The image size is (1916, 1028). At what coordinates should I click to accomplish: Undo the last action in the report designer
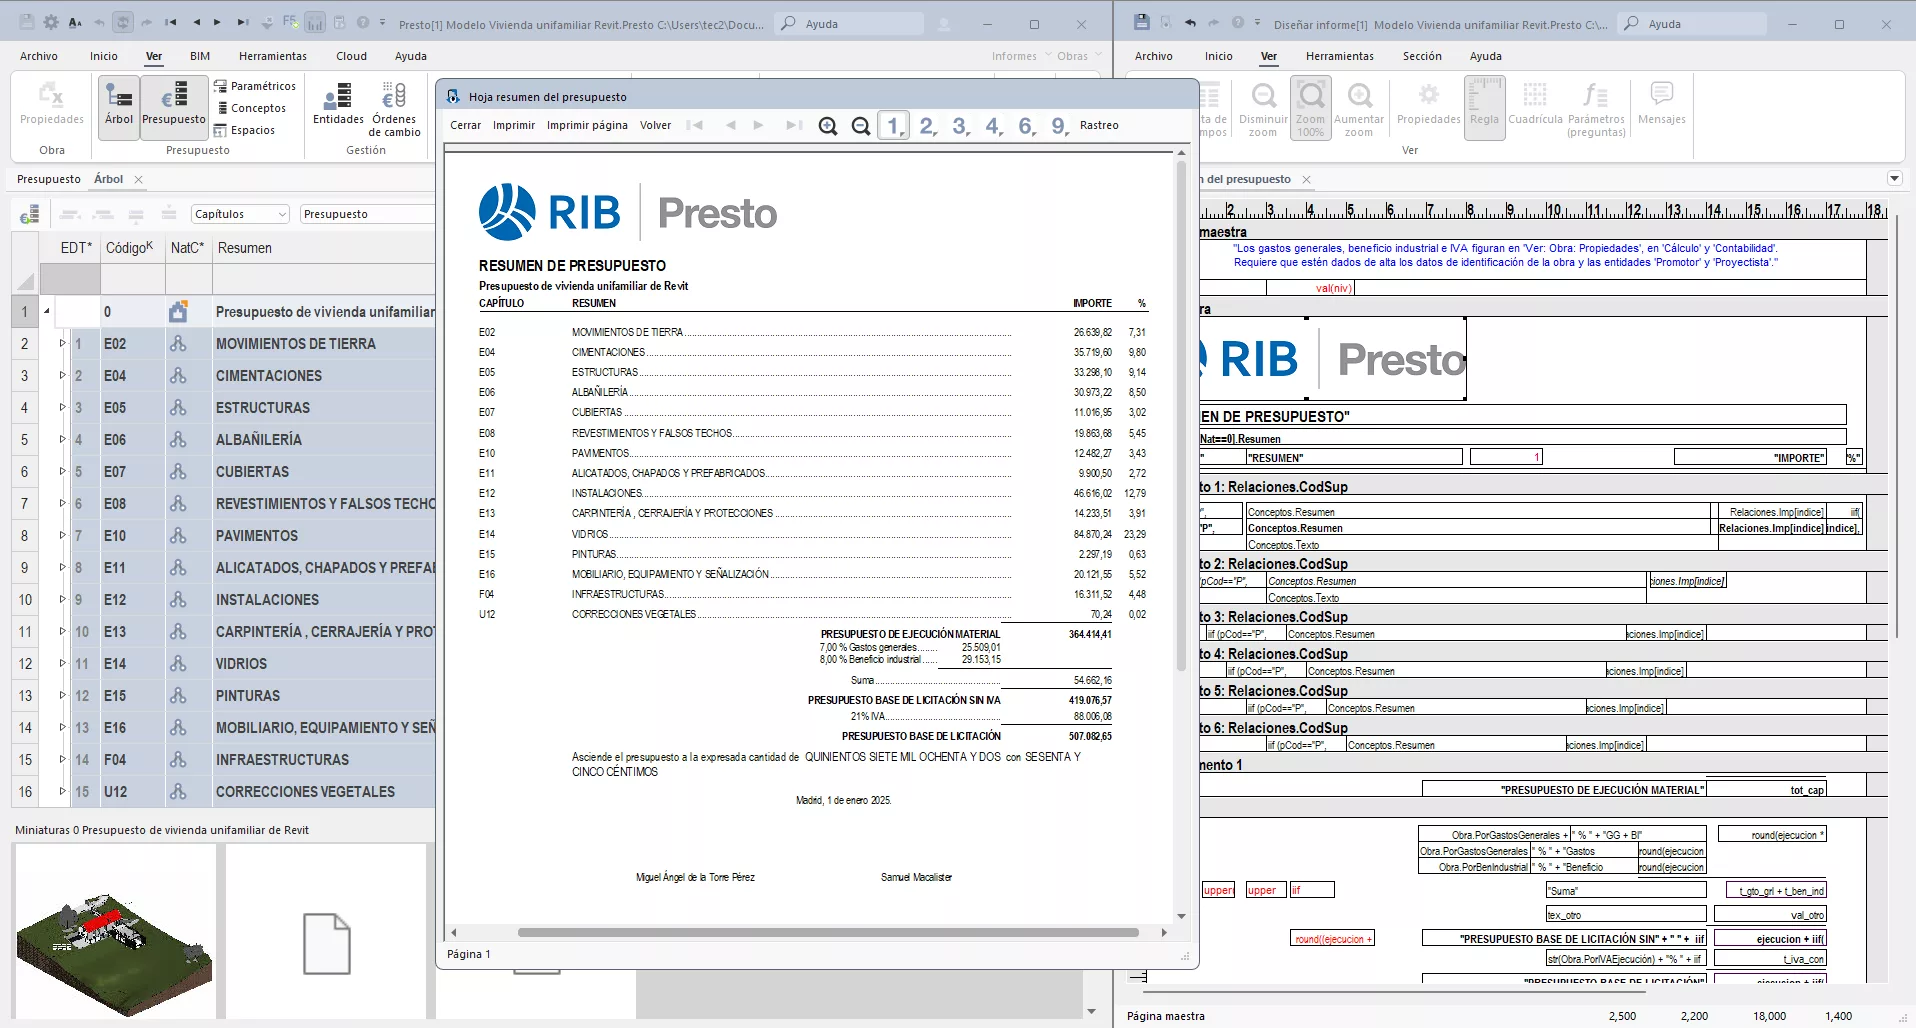[1190, 22]
